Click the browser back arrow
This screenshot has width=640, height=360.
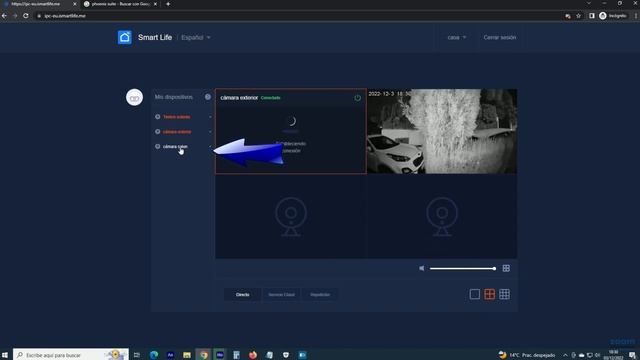pos(4,16)
